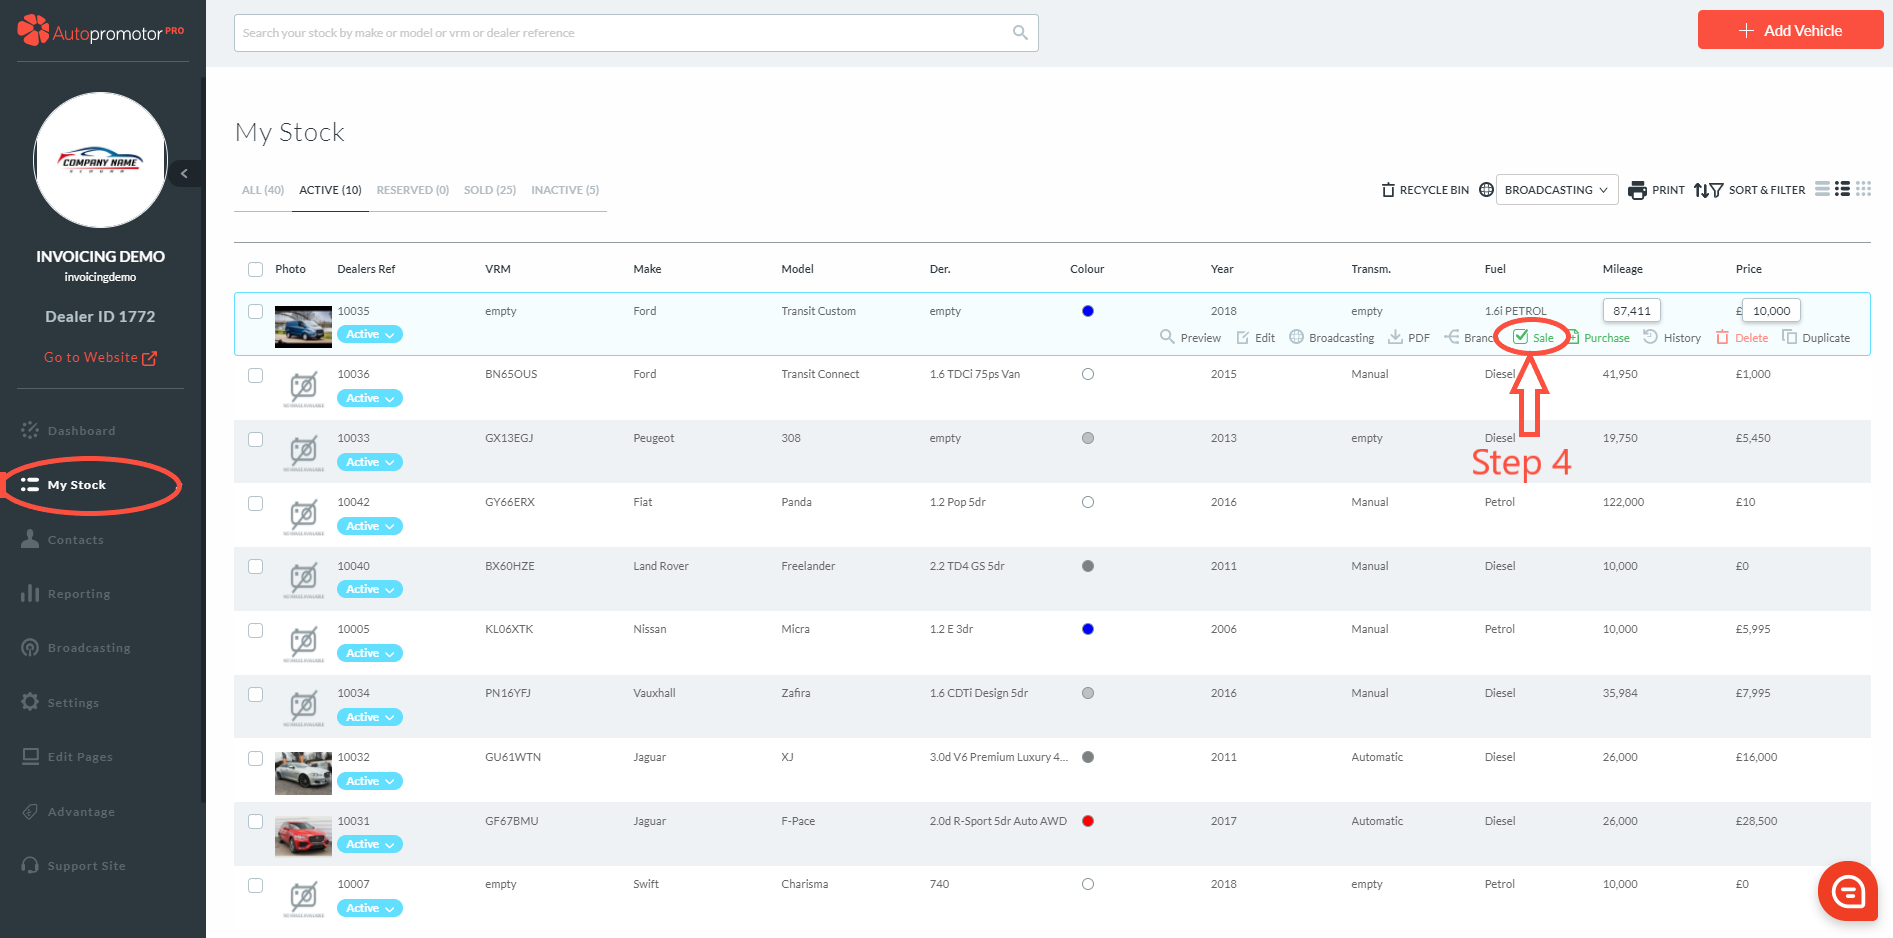Collapse the sidebar with arrow
The image size is (1893, 938).
click(184, 174)
